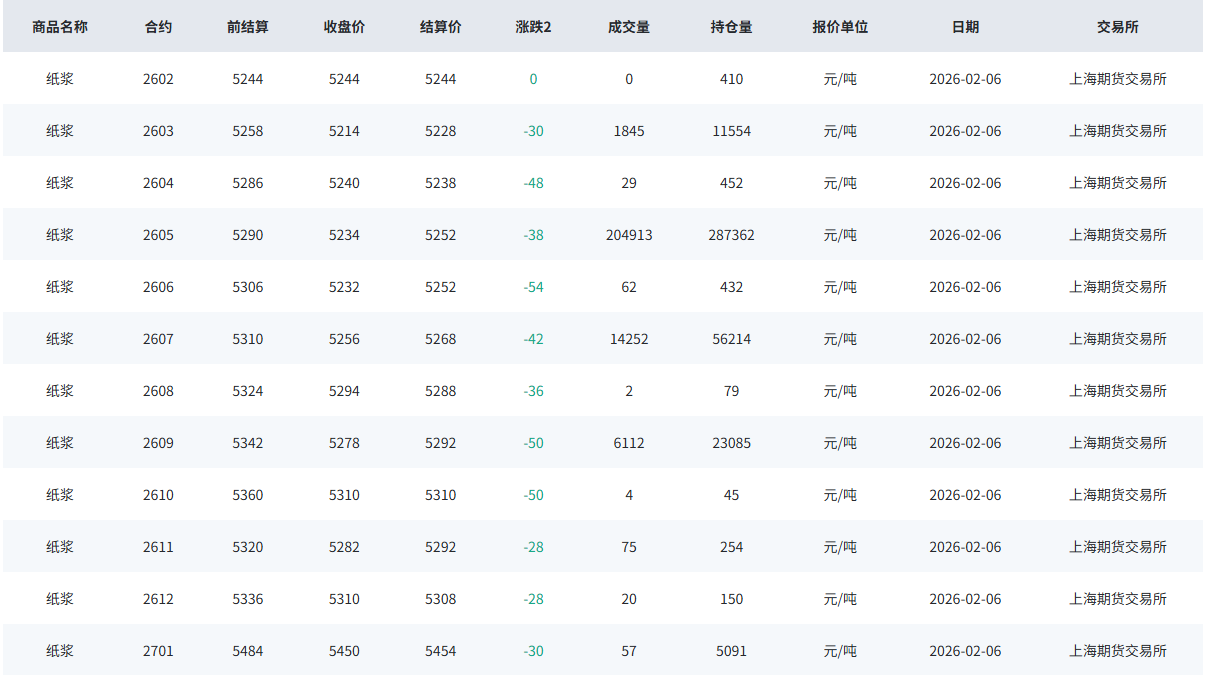The height and width of the screenshot is (675, 1208).
Task: Select the 交易所 column header
Action: click(x=1118, y=27)
